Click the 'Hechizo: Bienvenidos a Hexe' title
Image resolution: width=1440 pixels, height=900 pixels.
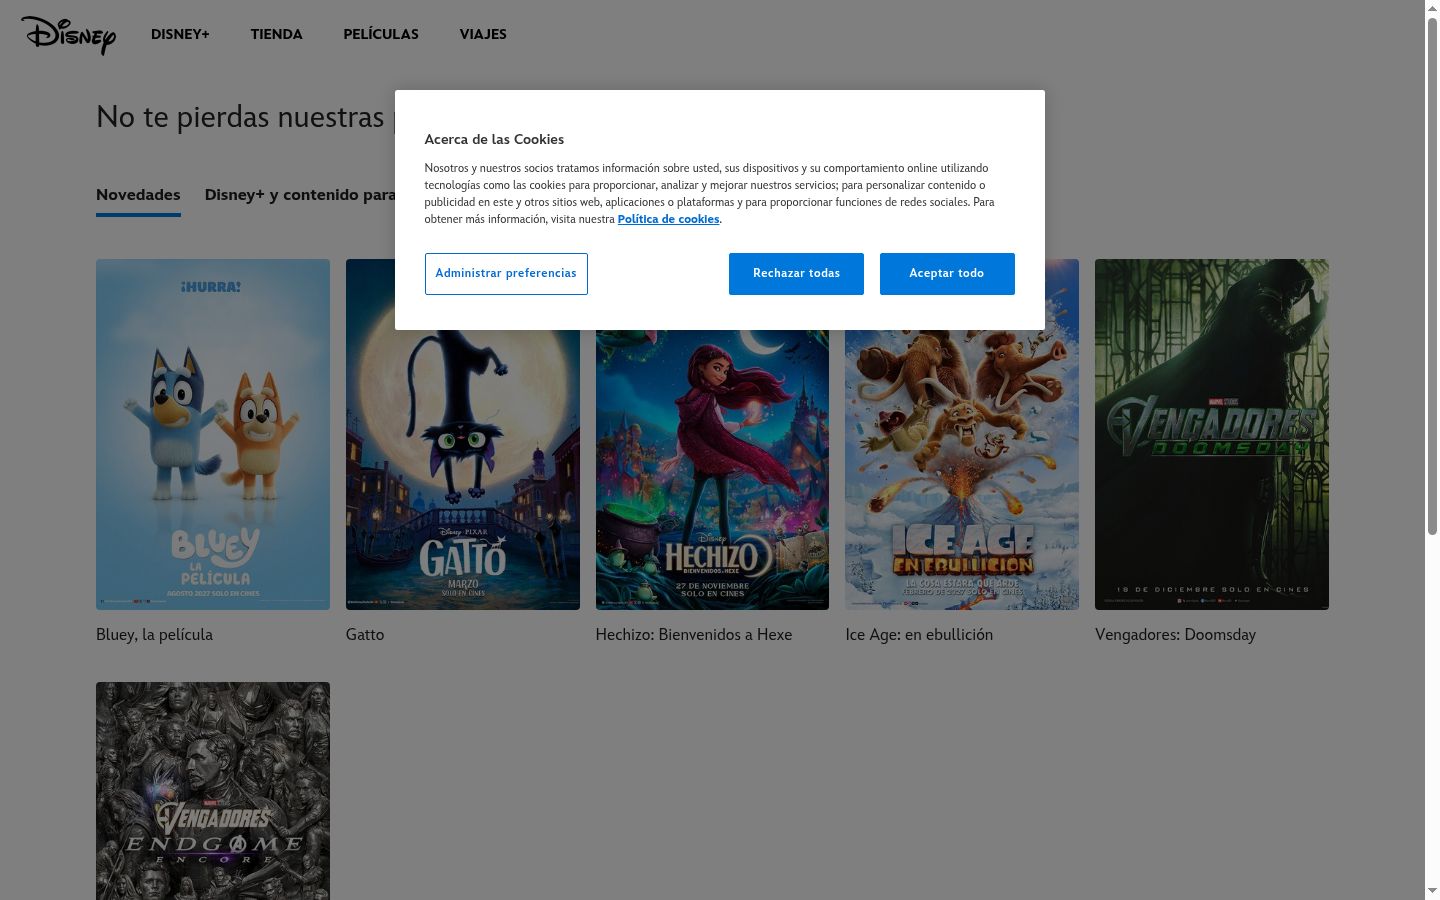pos(694,635)
